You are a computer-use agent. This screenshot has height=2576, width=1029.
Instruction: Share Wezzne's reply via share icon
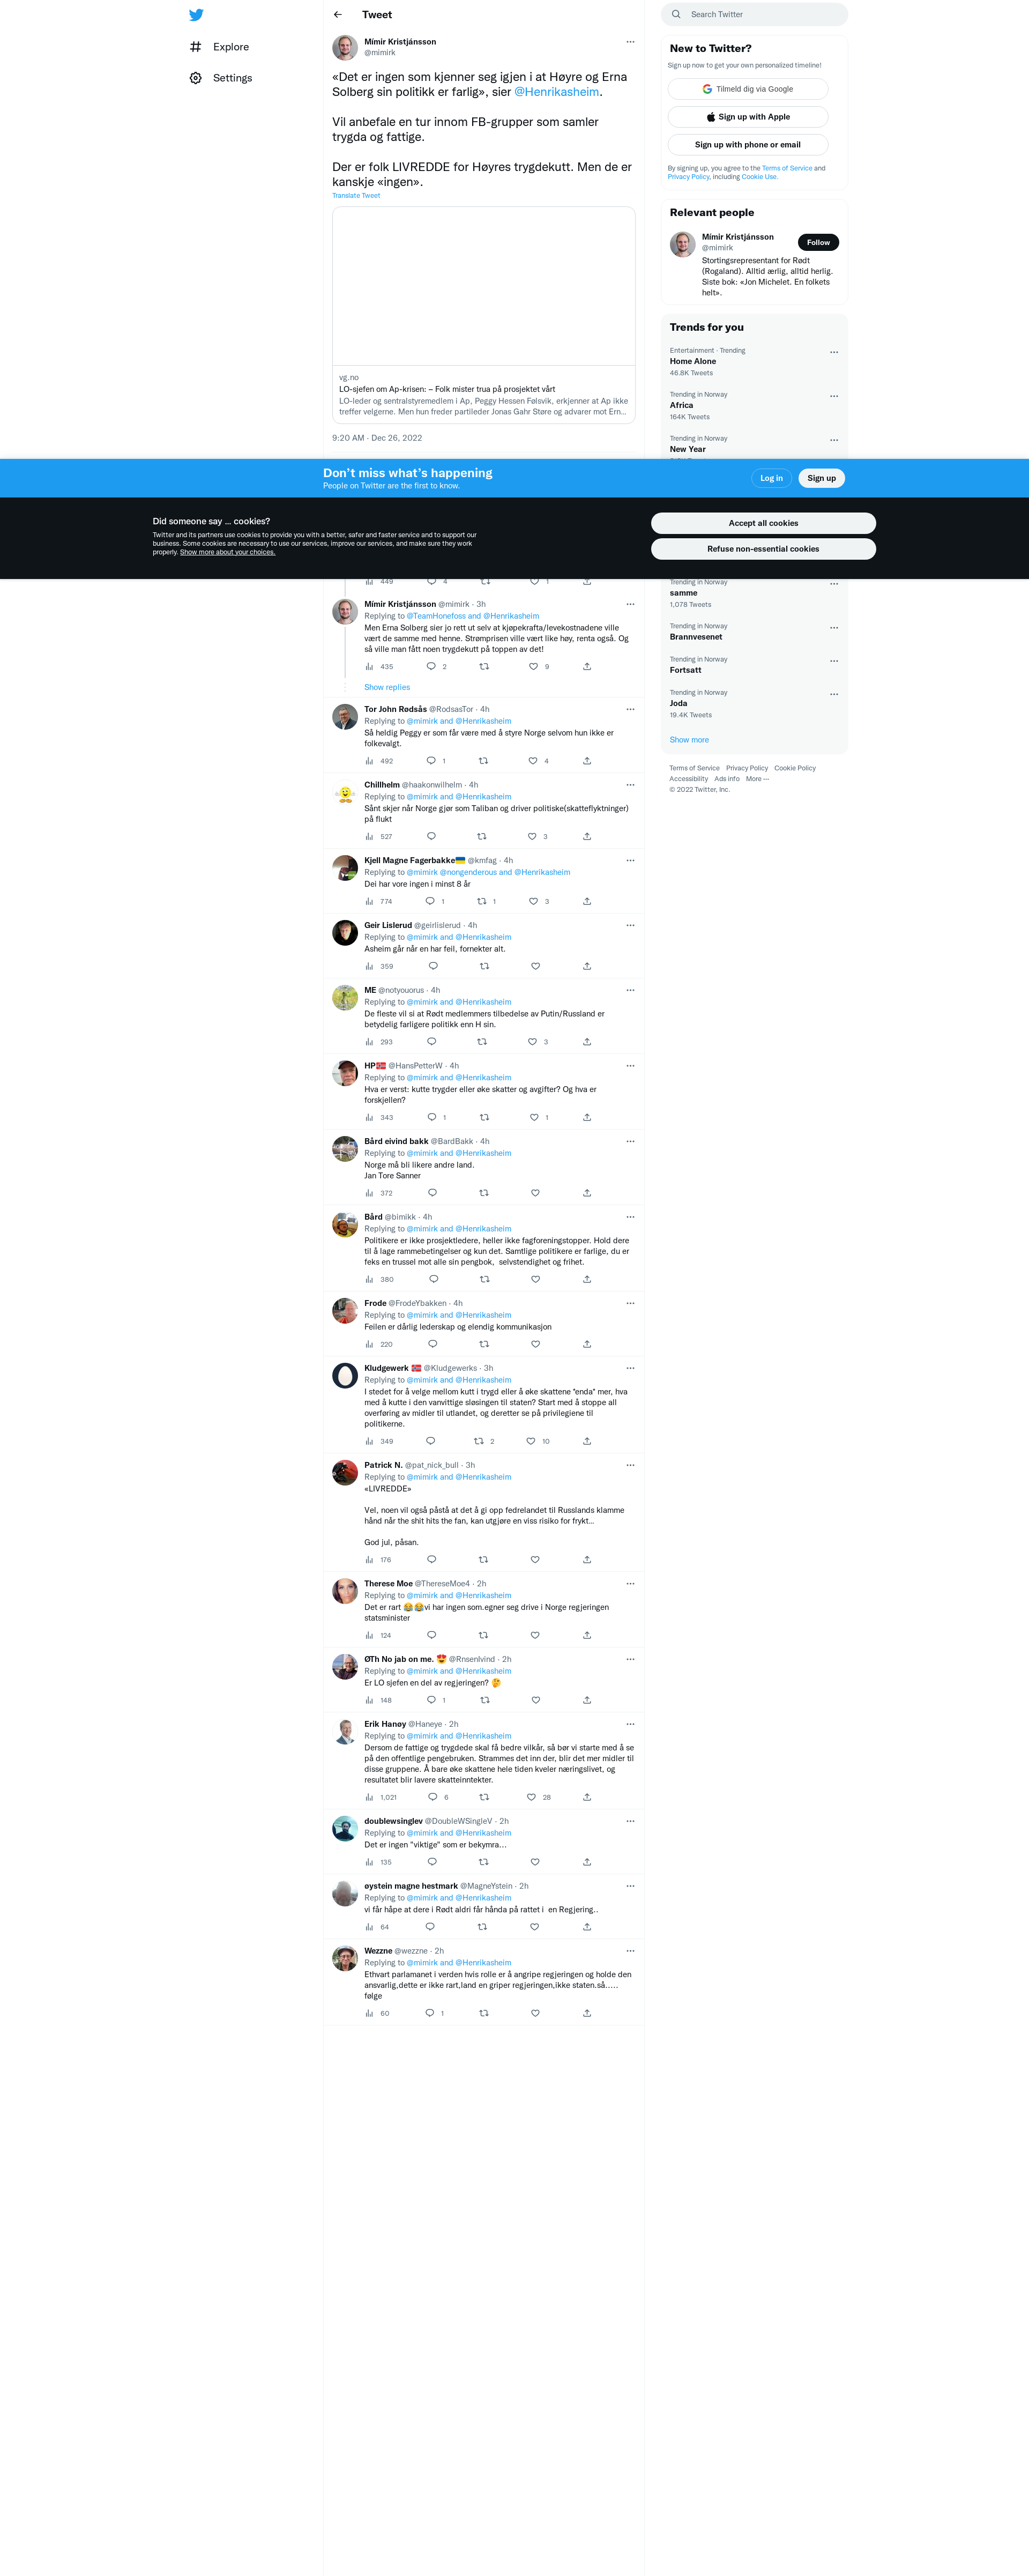tap(587, 2013)
